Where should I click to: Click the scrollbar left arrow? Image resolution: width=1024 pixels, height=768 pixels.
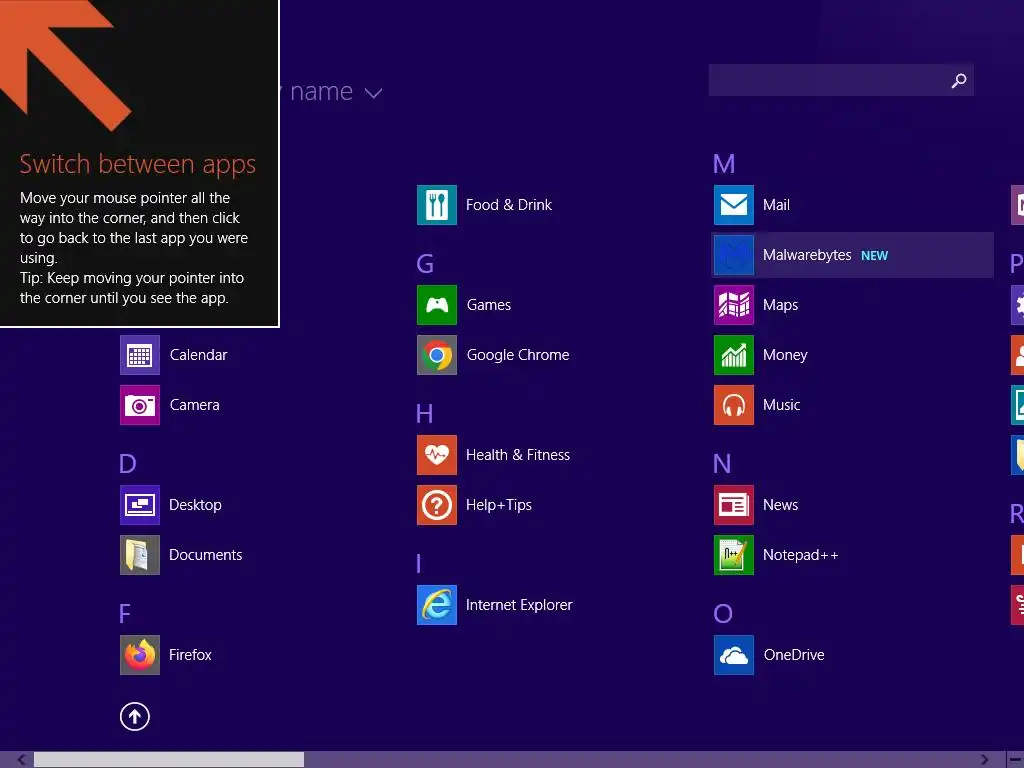point(21,760)
